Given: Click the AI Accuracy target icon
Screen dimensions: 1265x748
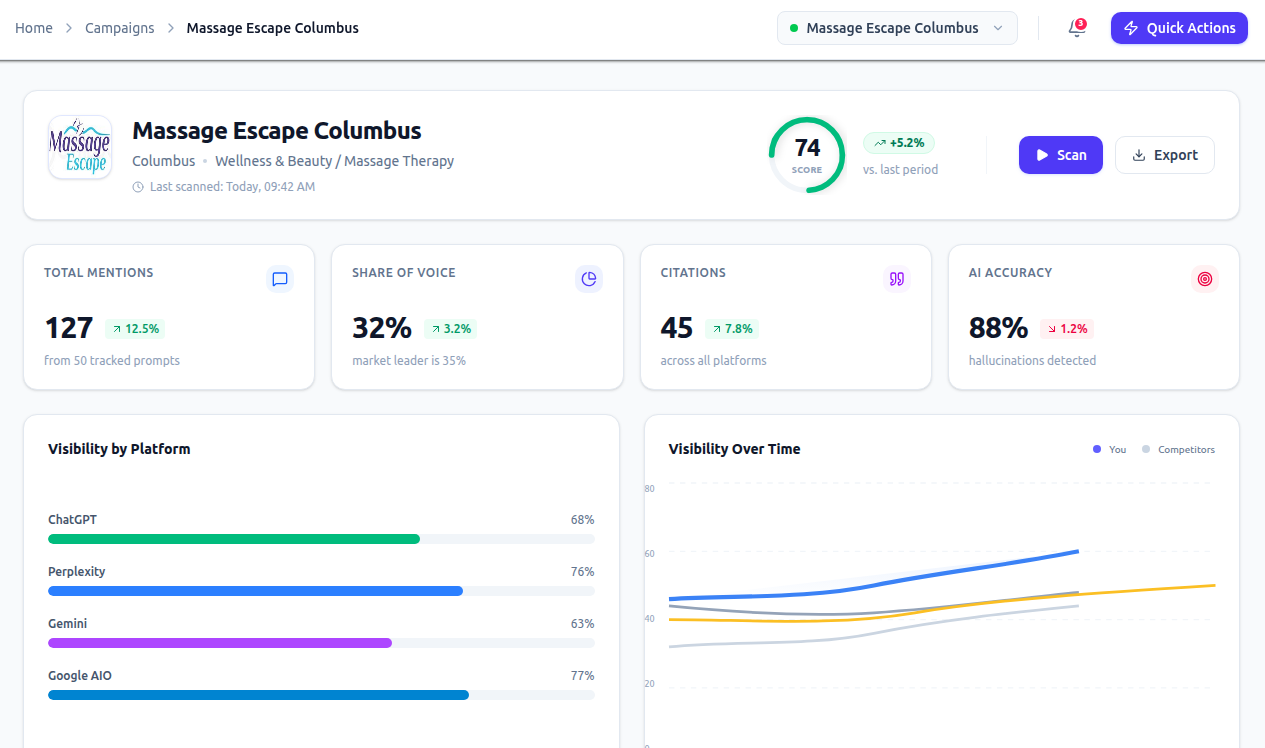Looking at the screenshot, I should coord(1205,279).
